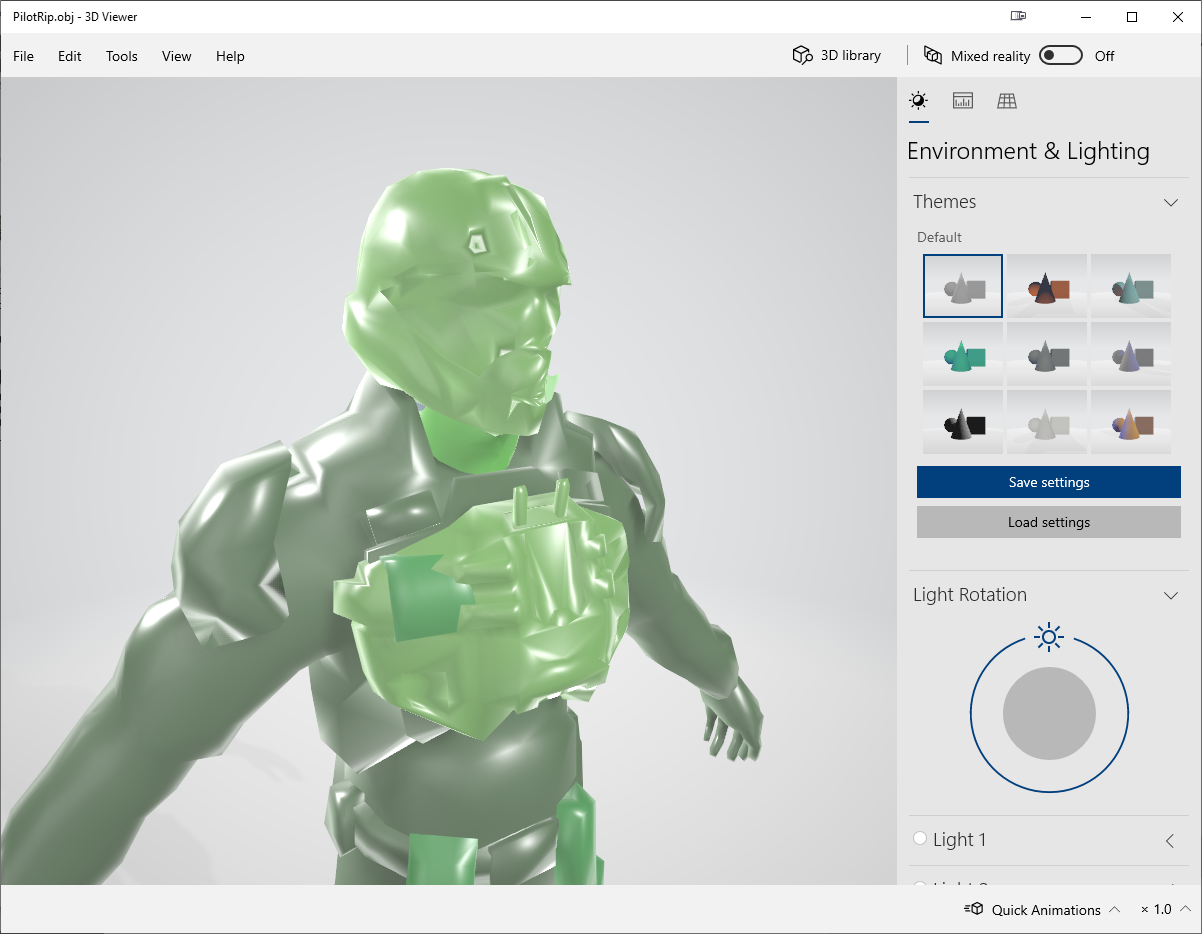Click the 3D library cube icon
Screen dimensions: 1202x934
[x=802, y=56]
